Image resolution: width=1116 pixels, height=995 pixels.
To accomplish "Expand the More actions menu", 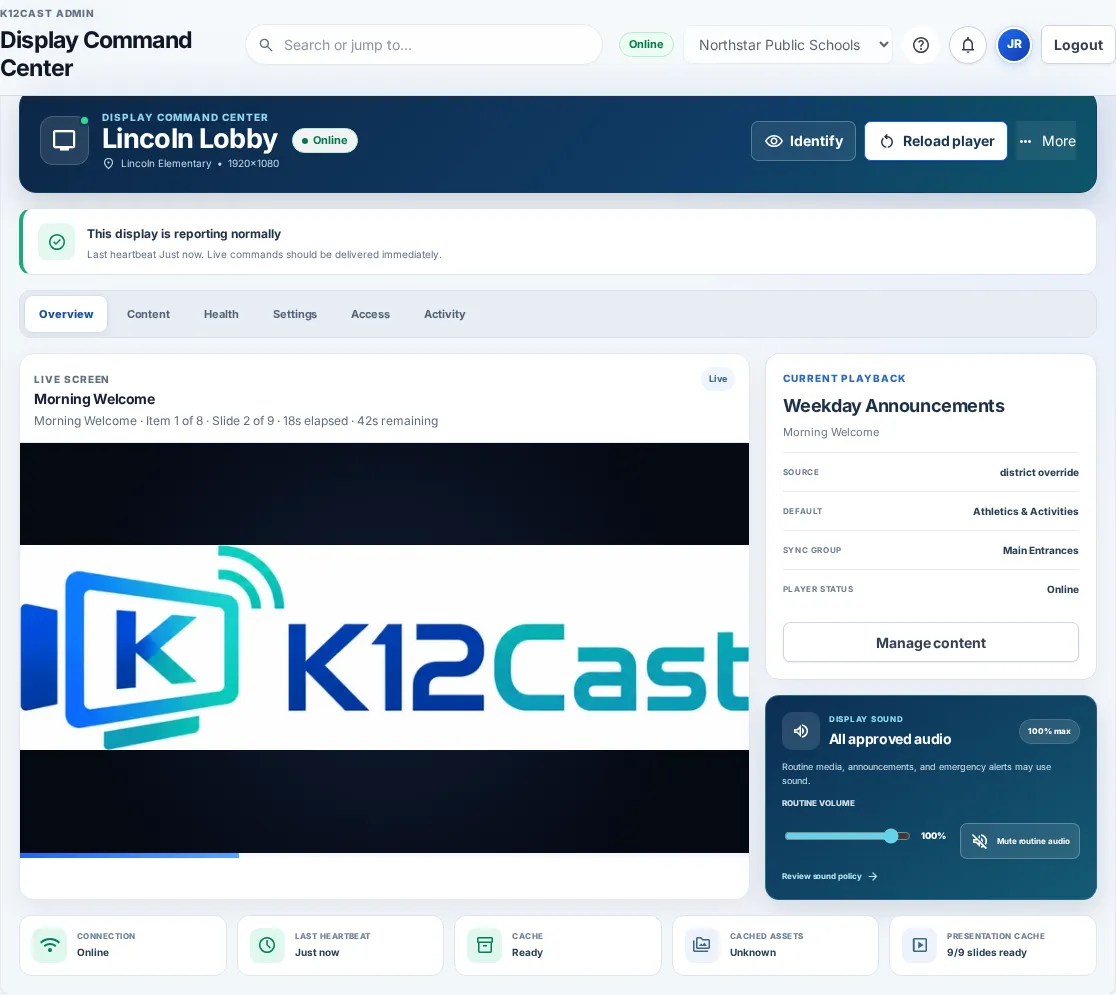I will 1046,141.
